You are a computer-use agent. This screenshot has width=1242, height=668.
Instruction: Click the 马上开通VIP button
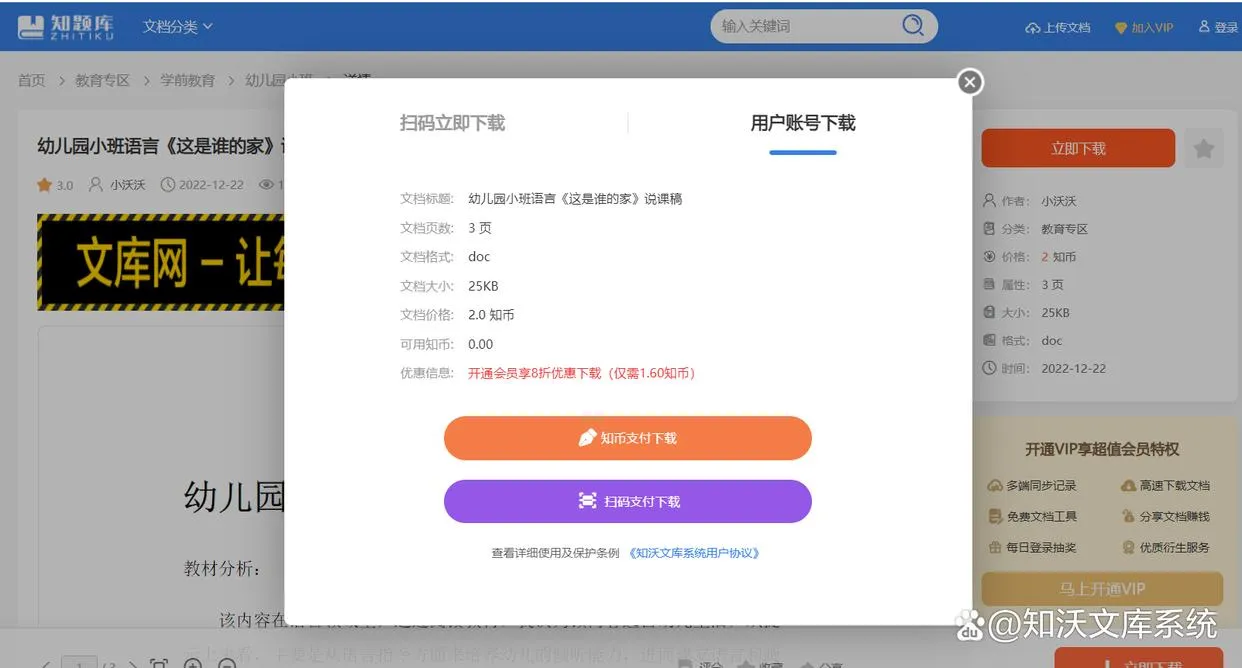coord(1102,589)
